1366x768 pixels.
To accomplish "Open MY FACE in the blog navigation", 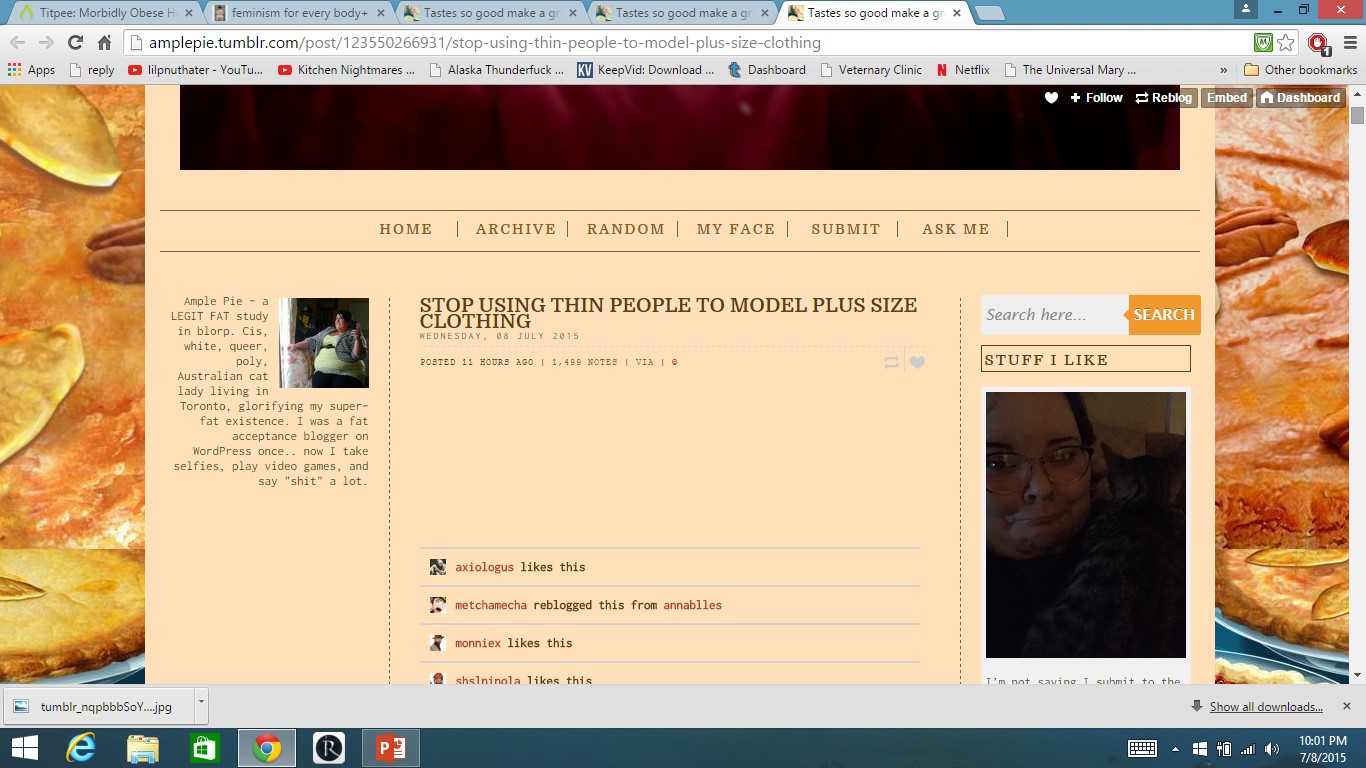I will point(736,229).
